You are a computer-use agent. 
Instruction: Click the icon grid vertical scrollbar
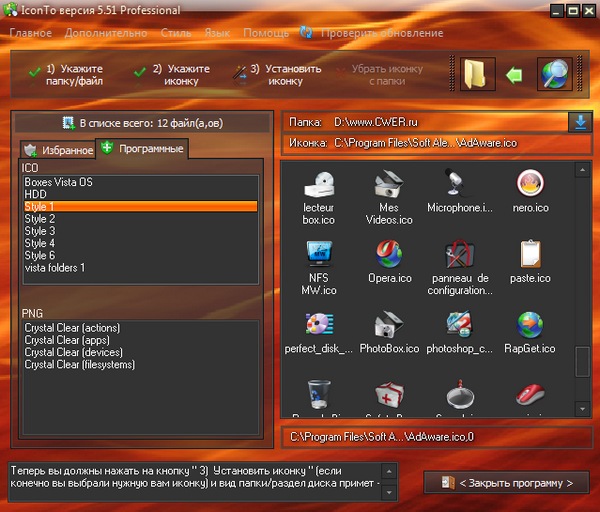pyautogui.click(x=582, y=290)
